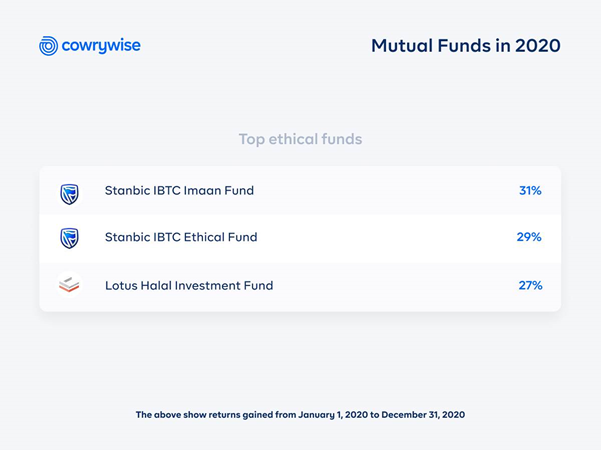Open the Stanbic IBTC Imaan Fund row
Viewport: 601px width, 450px height.
[x=300, y=191]
